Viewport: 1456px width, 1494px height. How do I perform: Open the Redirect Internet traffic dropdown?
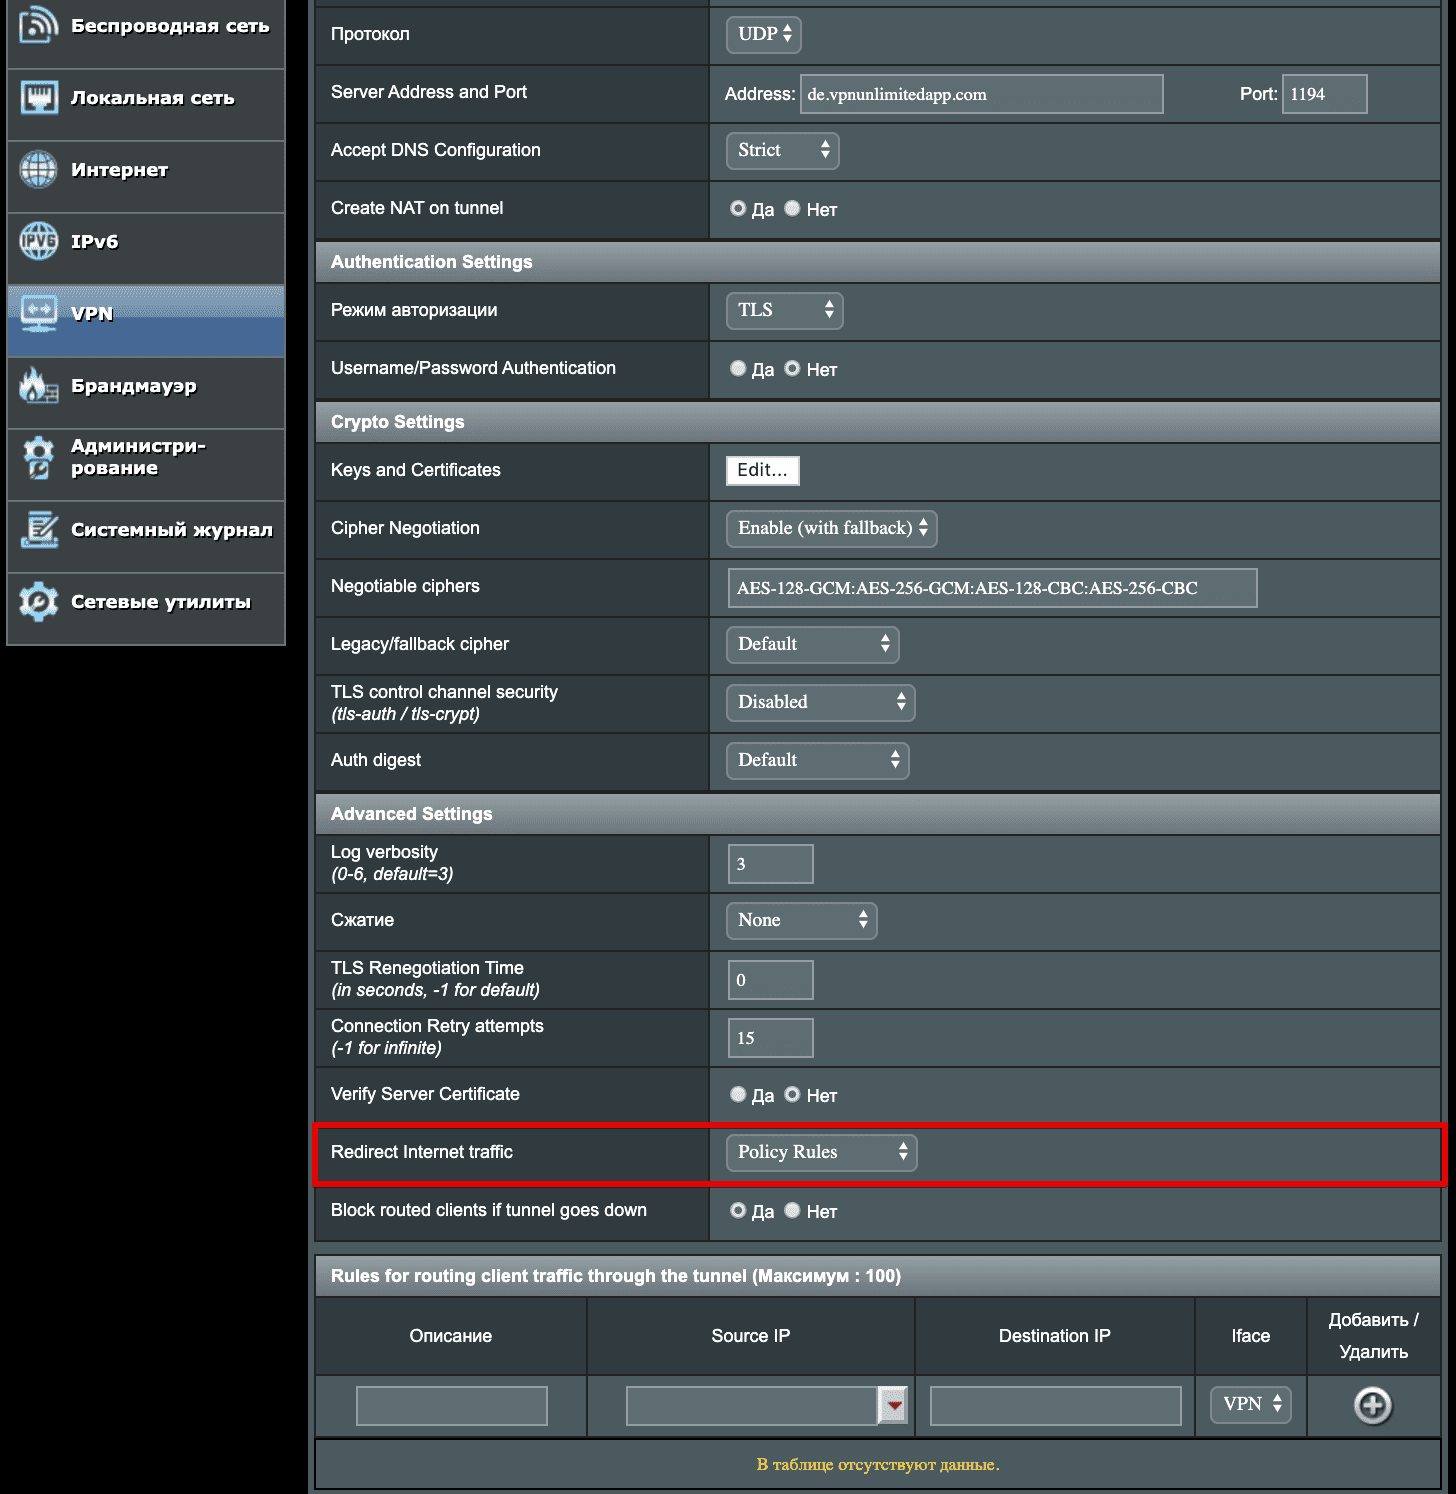820,1152
